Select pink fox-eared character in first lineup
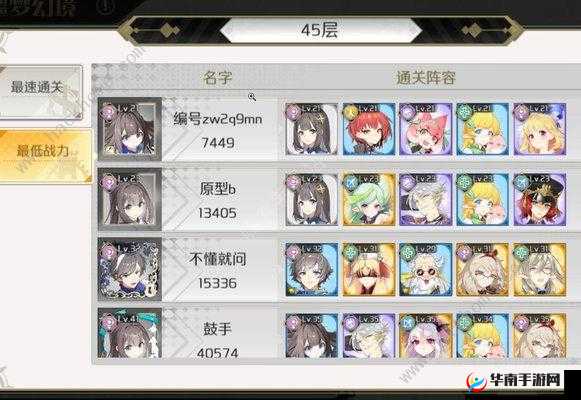This screenshot has width=581, height=400. point(425,129)
